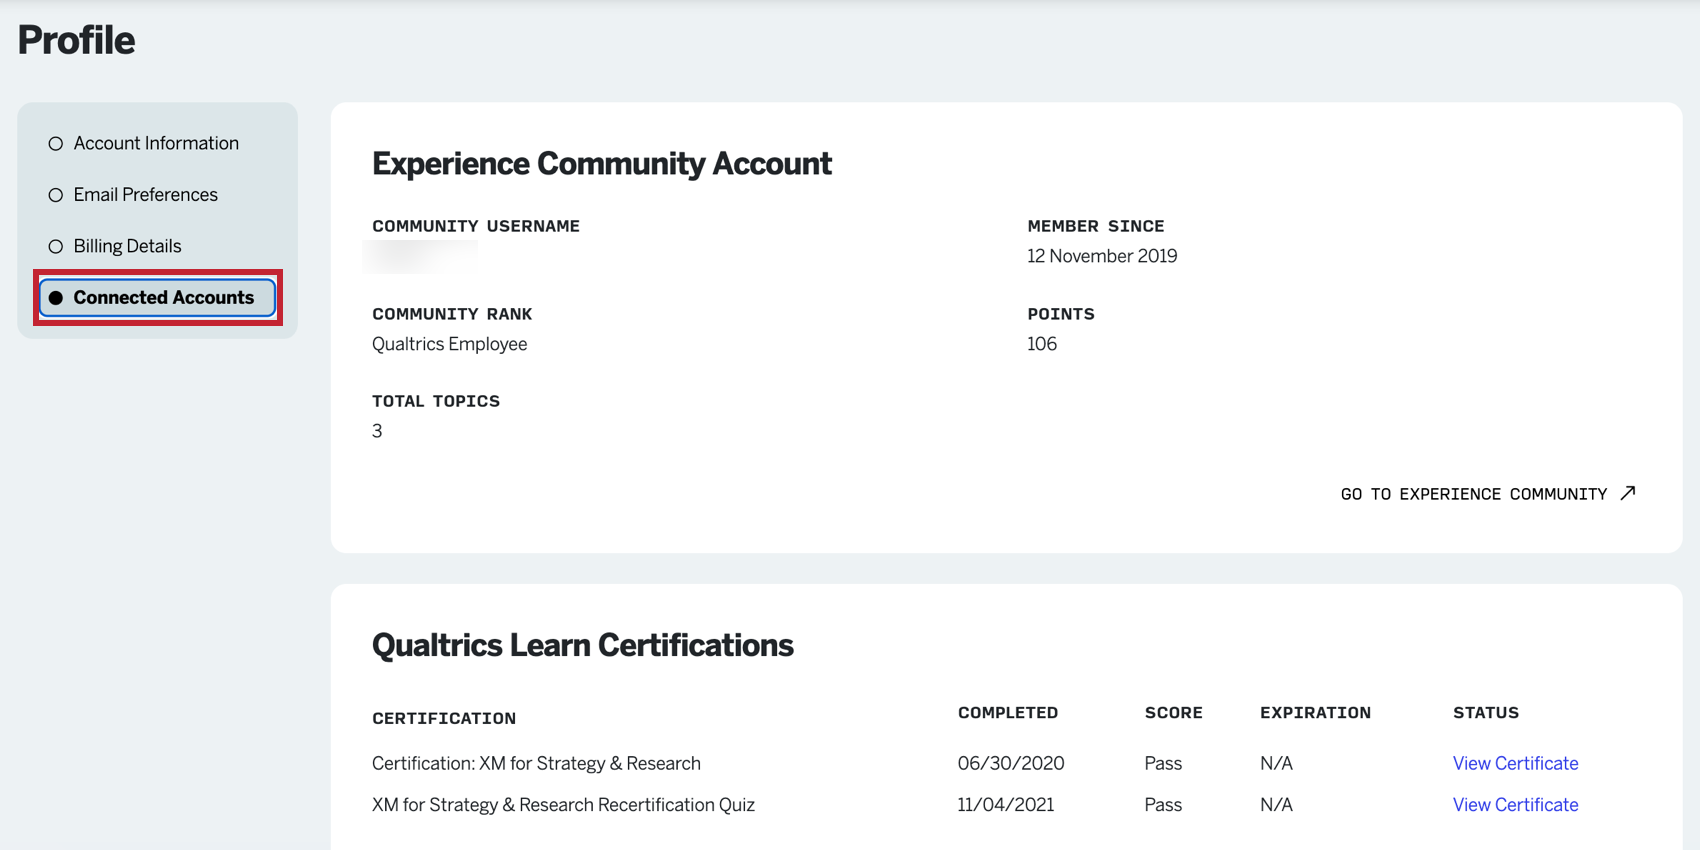This screenshot has width=1700, height=850.
Task: Click the Pass score dated 11/04/2021
Action: click(1163, 805)
